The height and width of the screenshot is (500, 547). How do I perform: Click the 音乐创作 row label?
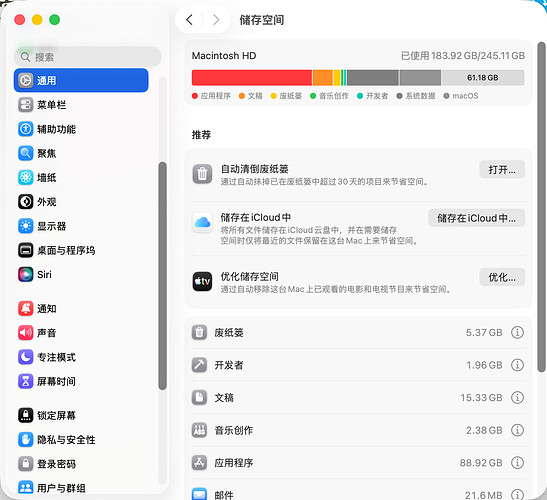234,430
